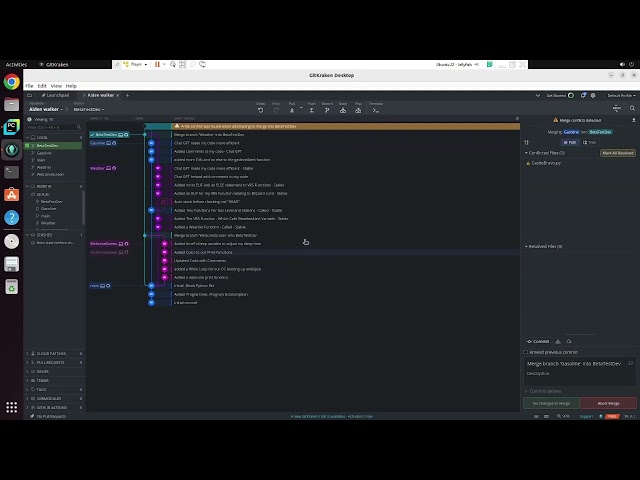Click No Changes to Merge button
Viewport: 640px width, 480px height.
551,403
